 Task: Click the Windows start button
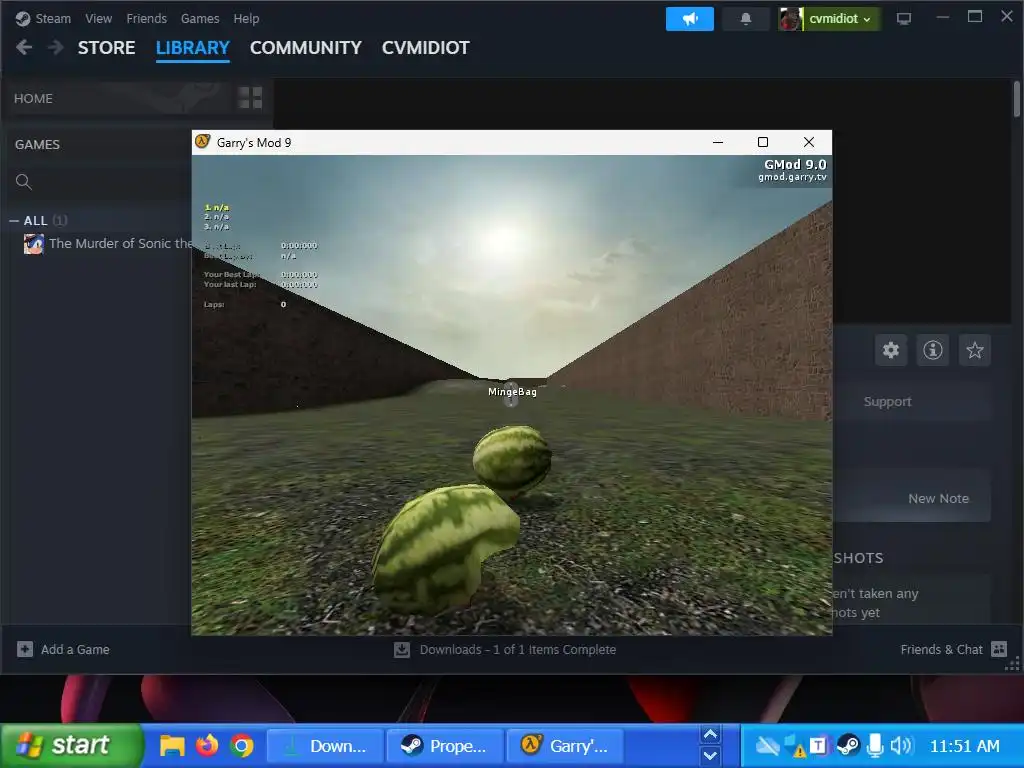pyautogui.click(x=71, y=745)
